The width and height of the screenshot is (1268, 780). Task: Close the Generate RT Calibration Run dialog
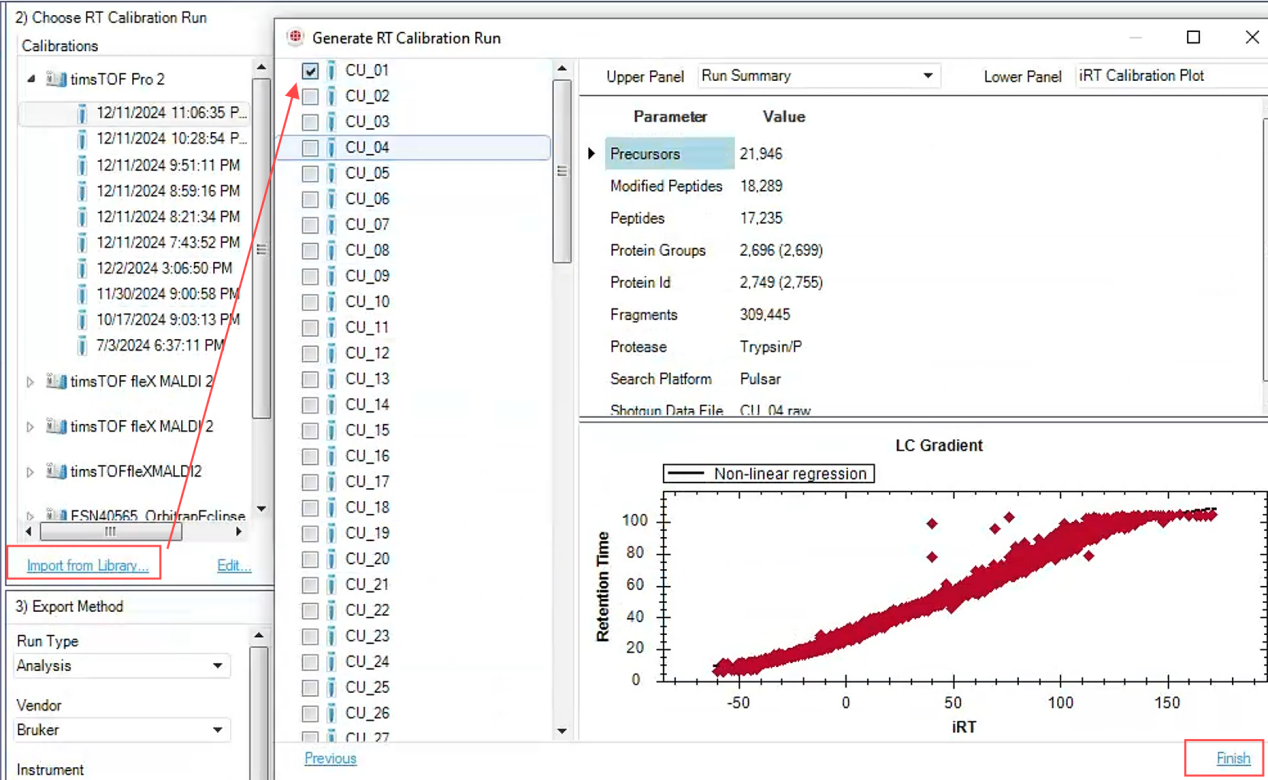(x=1252, y=37)
